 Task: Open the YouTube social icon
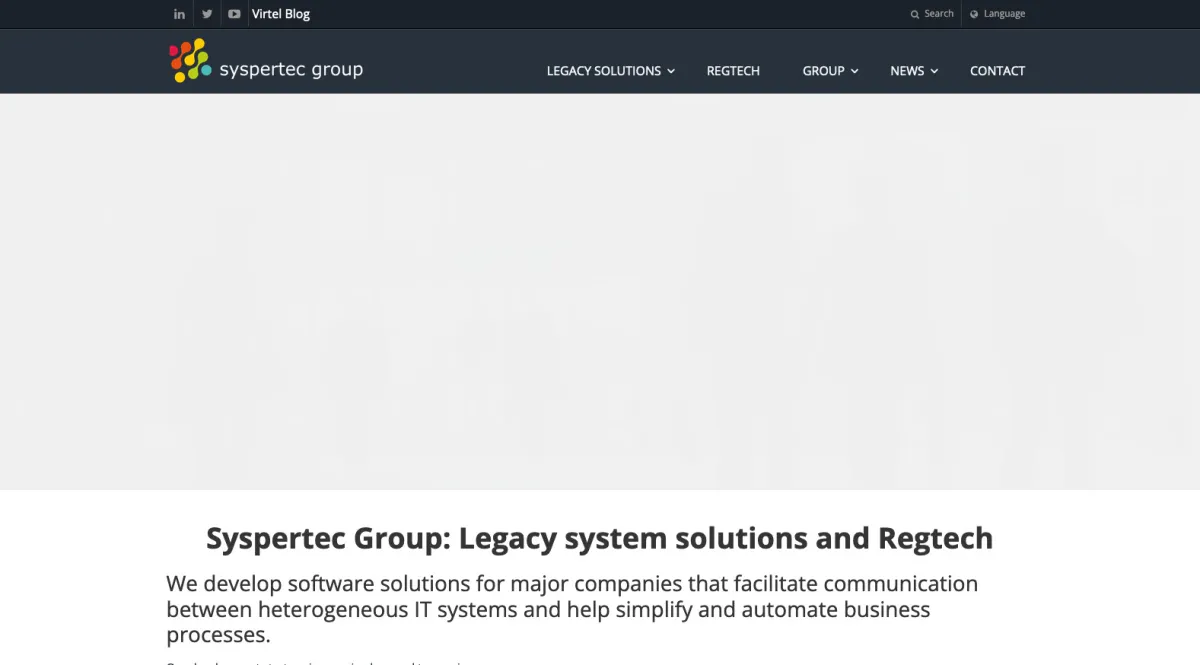pyautogui.click(x=234, y=14)
